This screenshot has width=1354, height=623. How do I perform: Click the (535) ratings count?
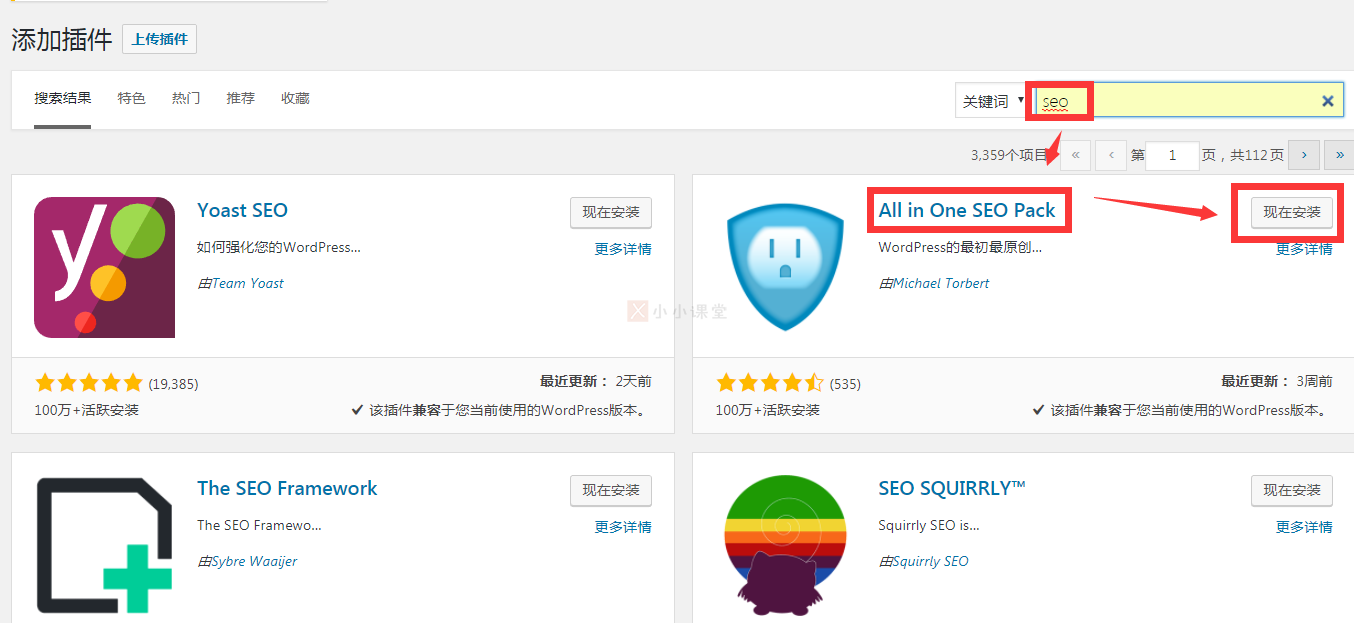tap(845, 384)
